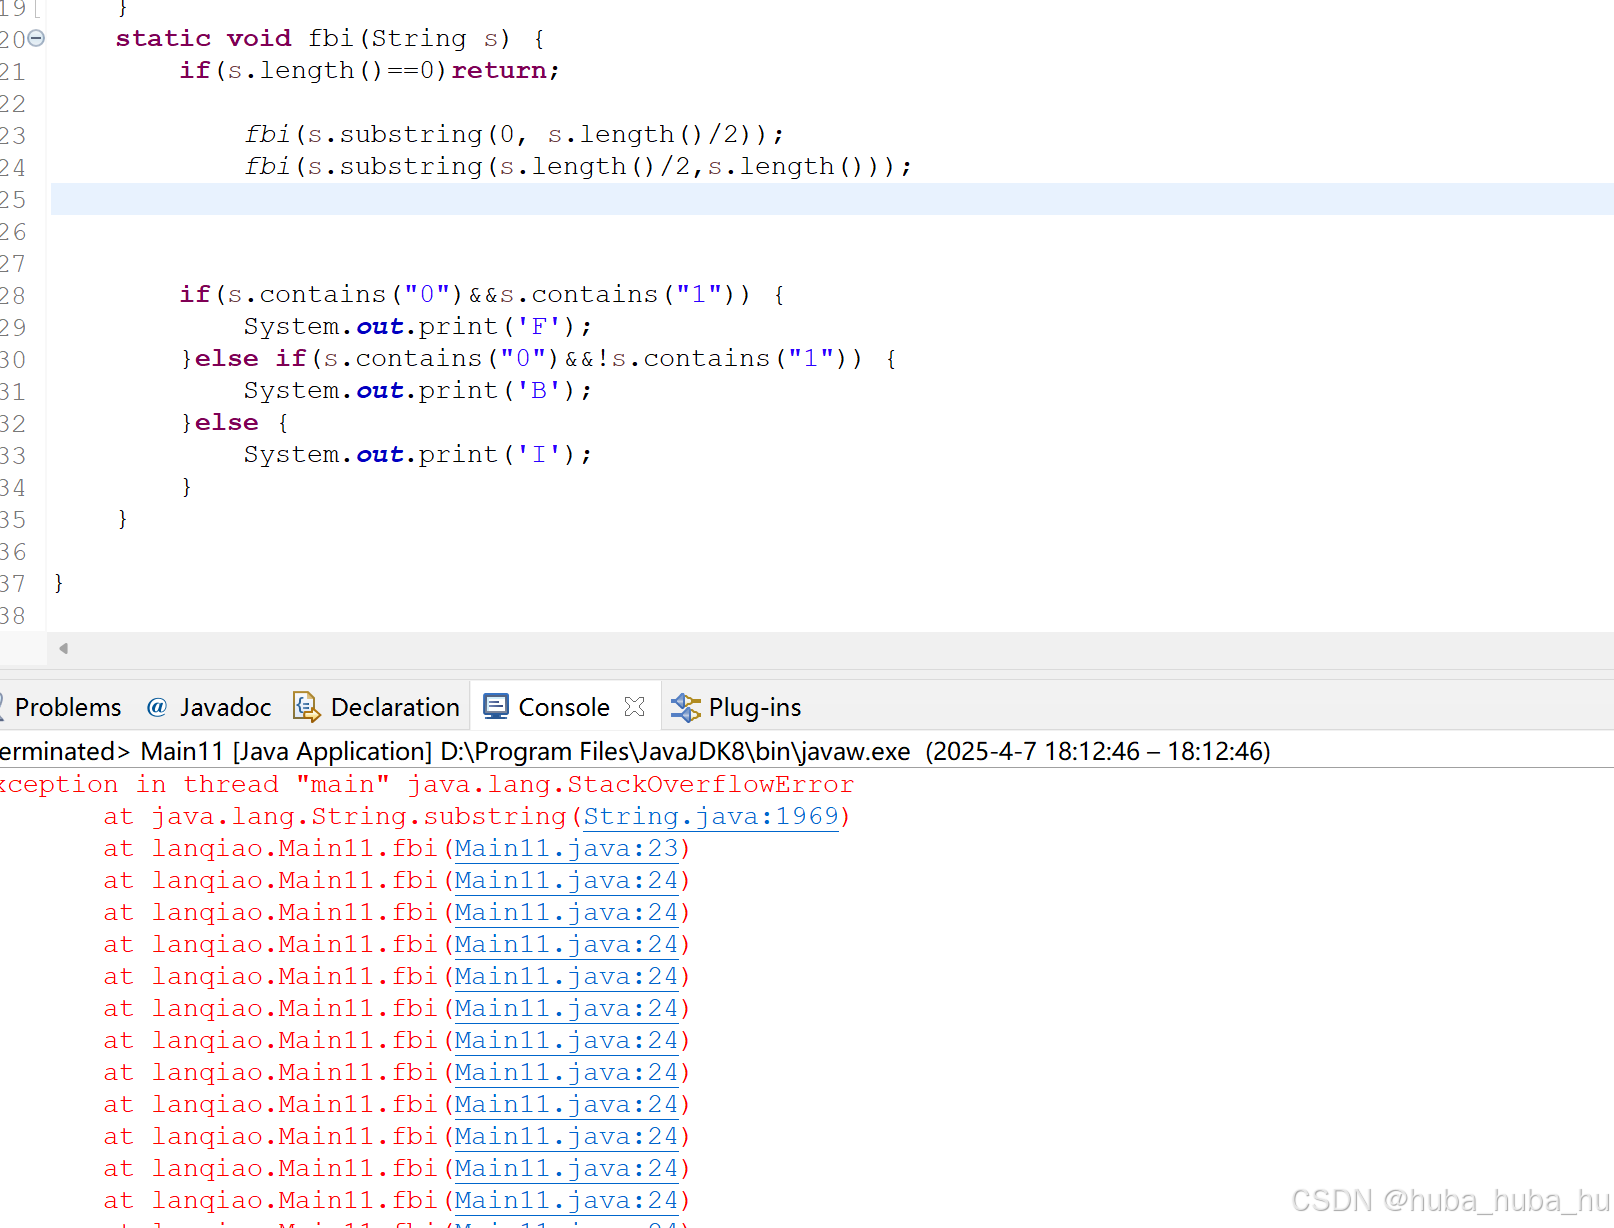
Task: Click line number 25 in the gutter
Action: click(14, 199)
